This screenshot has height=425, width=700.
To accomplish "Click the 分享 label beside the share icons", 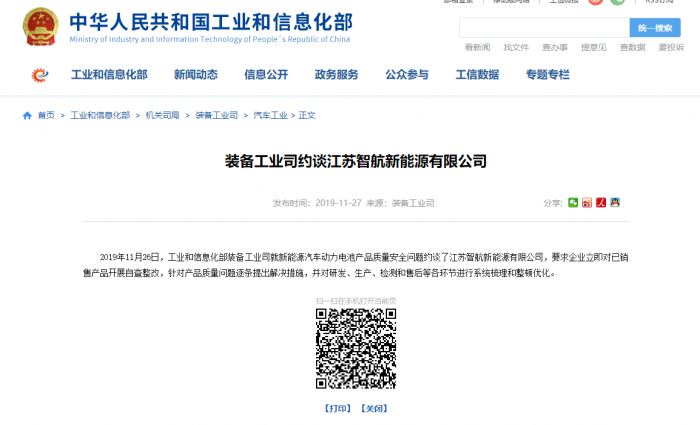I will tap(553, 203).
